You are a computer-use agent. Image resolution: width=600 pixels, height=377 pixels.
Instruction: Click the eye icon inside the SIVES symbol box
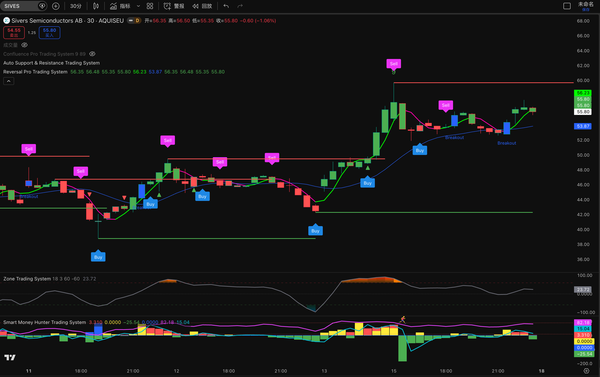click(42, 6)
